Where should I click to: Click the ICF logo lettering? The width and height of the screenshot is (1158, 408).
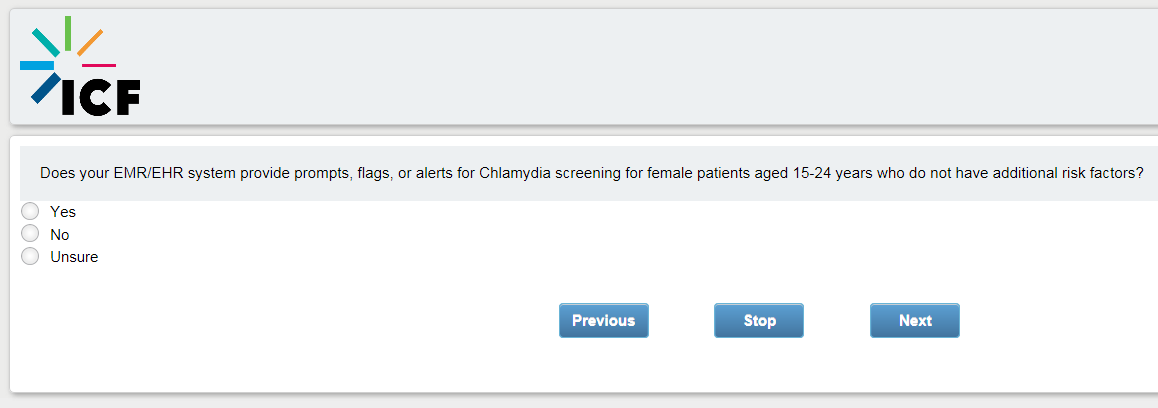[100, 96]
